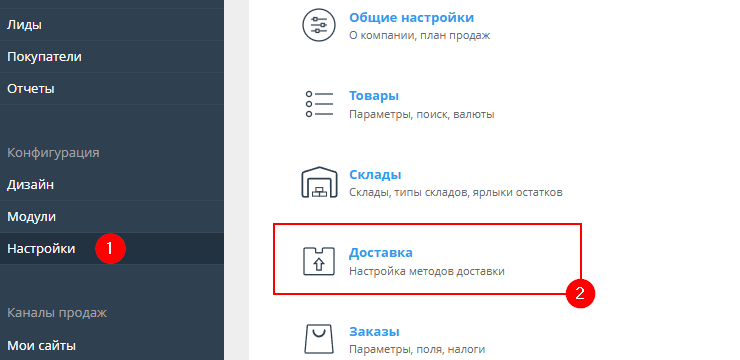
Task: Open Настройки in the sidebar
Action: point(112,248)
